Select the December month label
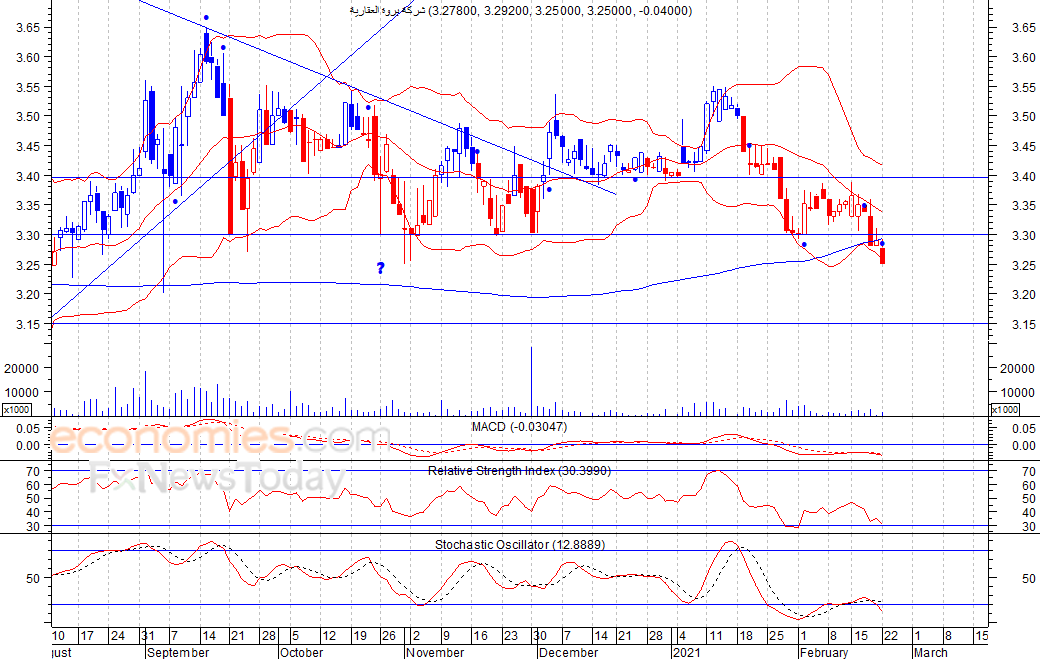The height and width of the screenshot is (659, 1040). point(568,652)
